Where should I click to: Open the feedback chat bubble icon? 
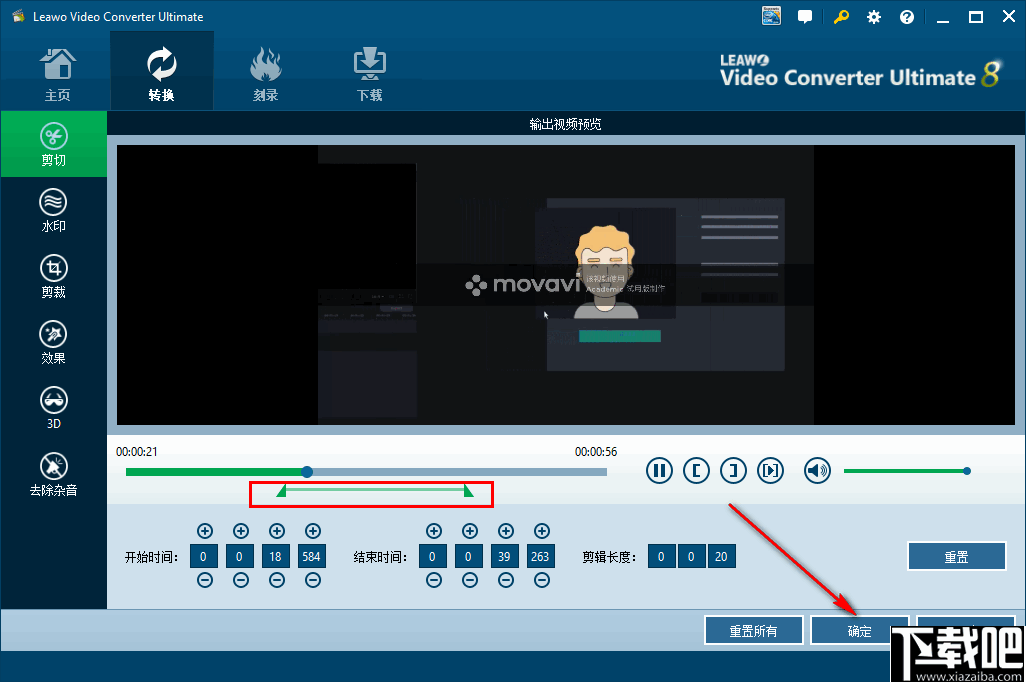click(x=805, y=17)
